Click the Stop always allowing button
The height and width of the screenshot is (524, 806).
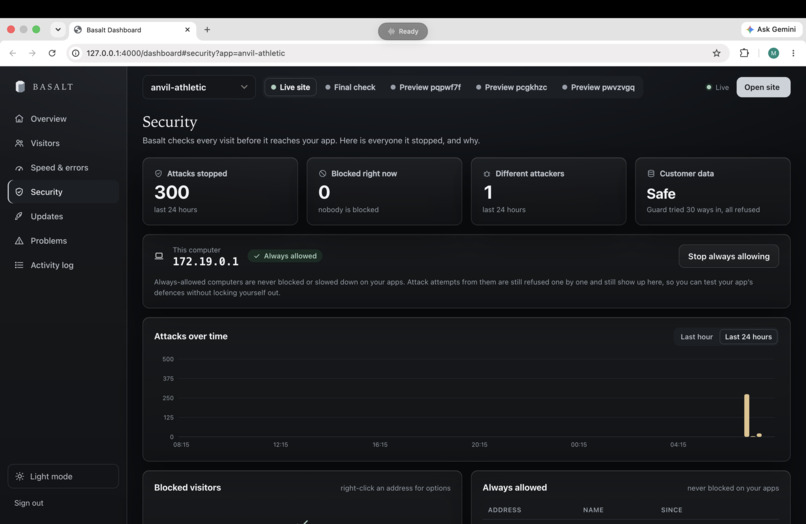[728, 257]
